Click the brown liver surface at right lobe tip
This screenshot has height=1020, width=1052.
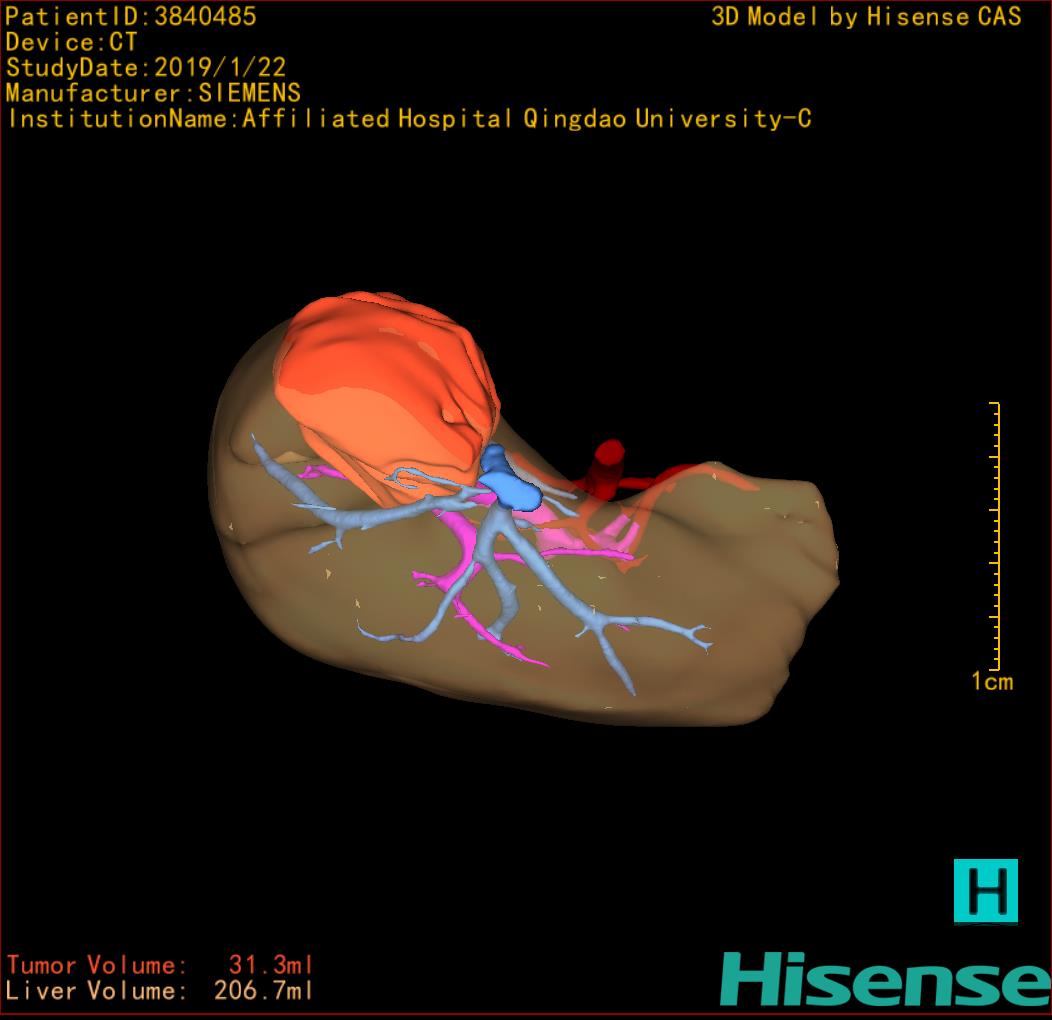coord(790,560)
